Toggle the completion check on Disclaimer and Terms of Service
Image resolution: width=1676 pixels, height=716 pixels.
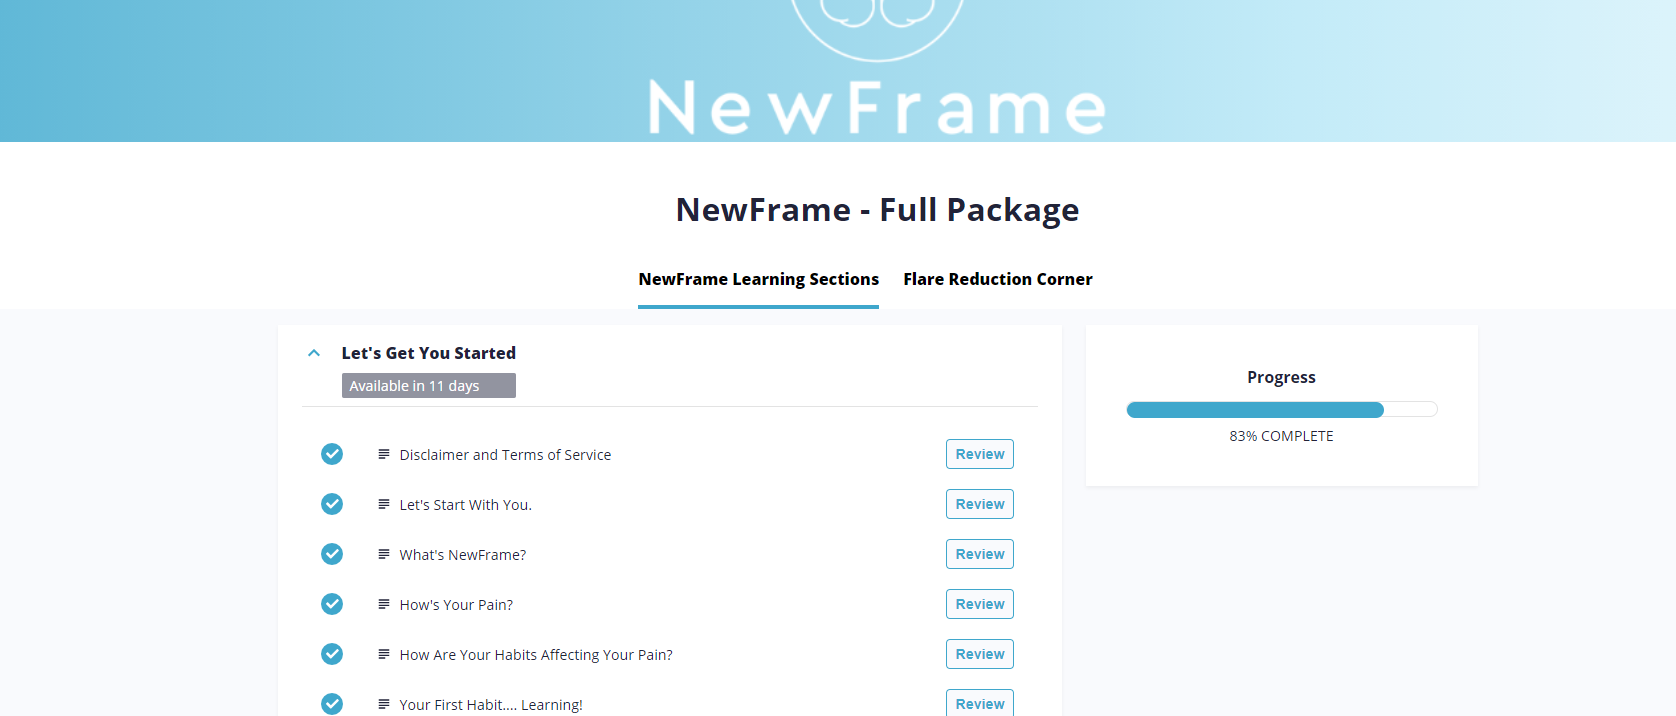(332, 454)
